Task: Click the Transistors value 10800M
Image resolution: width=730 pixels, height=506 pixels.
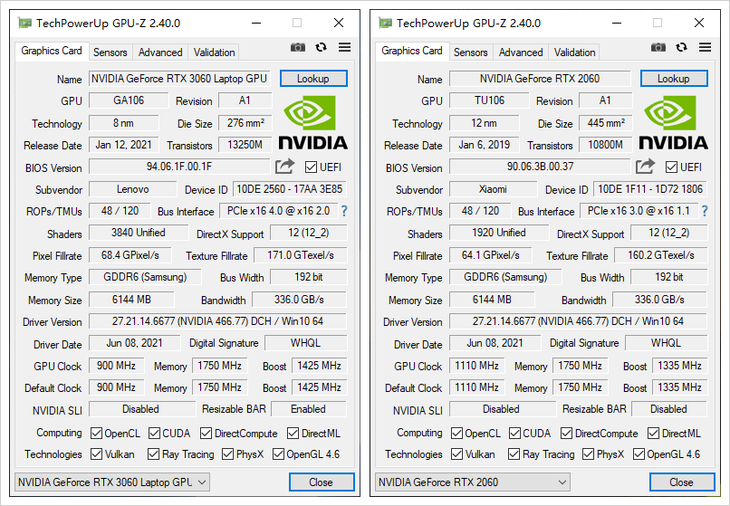Action: click(605, 145)
